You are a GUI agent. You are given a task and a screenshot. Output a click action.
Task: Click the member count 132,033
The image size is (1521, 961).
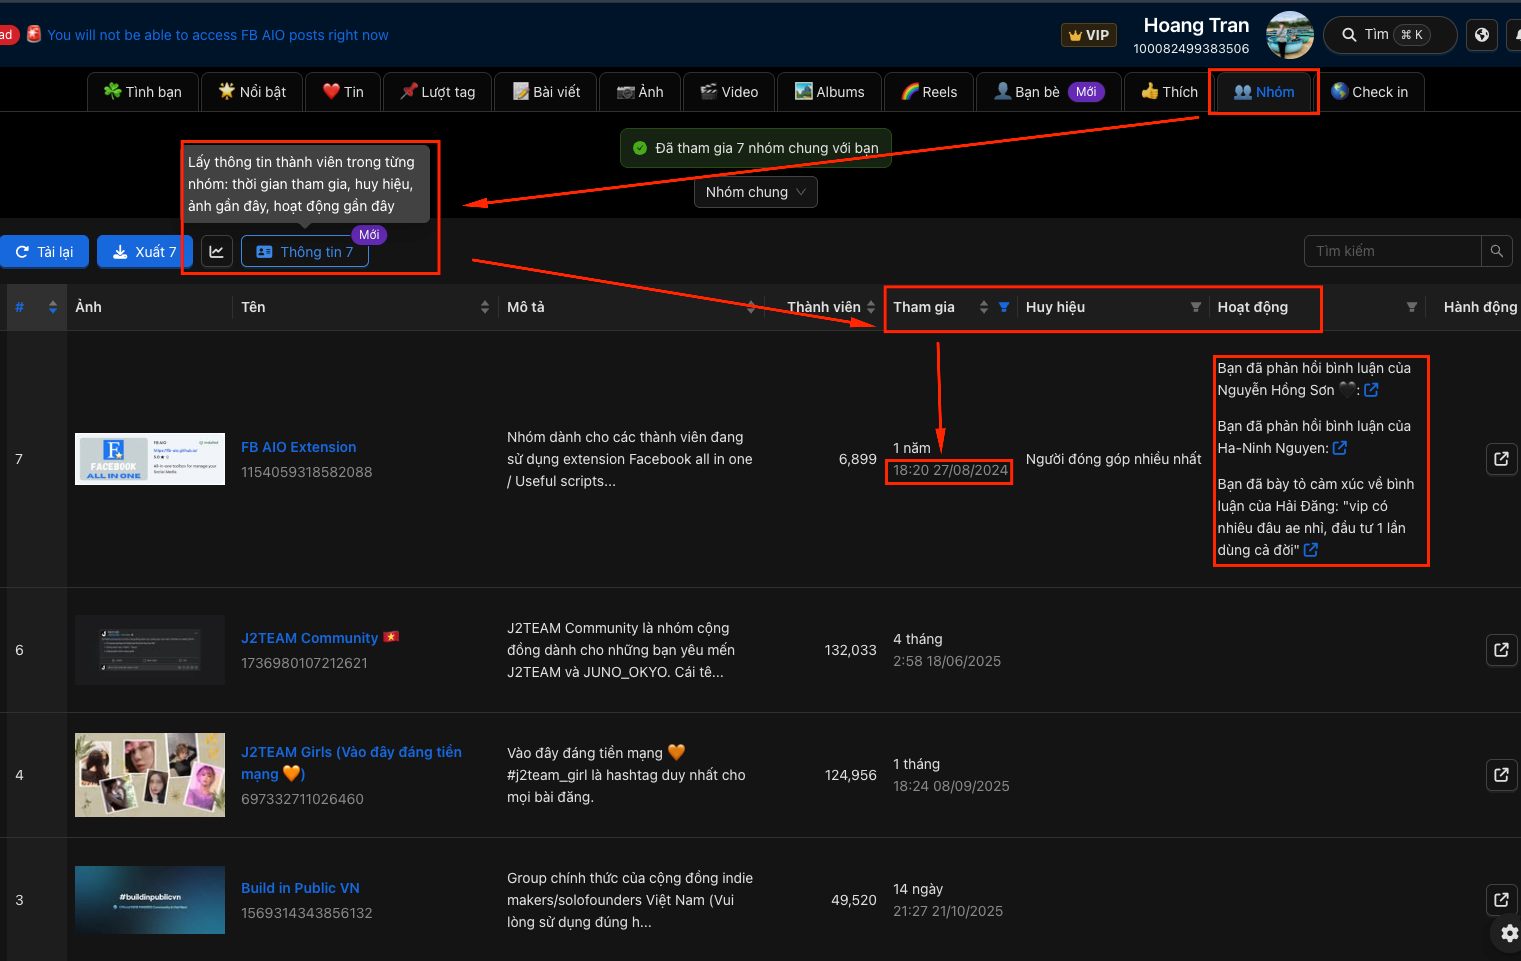[x=850, y=650]
